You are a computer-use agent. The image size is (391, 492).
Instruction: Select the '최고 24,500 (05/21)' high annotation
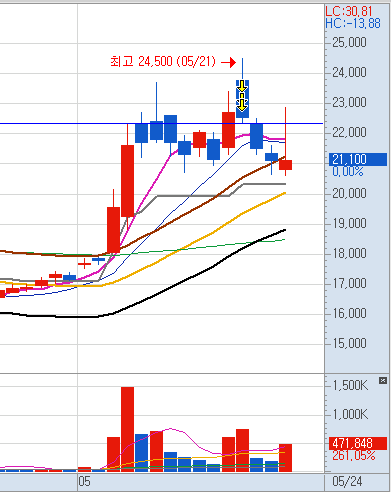pyautogui.click(x=163, y=62)
